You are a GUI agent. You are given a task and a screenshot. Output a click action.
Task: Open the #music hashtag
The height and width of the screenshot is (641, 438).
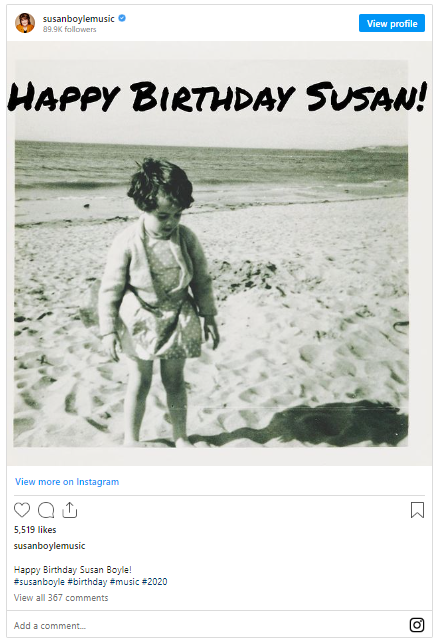[x=124, y=582]
